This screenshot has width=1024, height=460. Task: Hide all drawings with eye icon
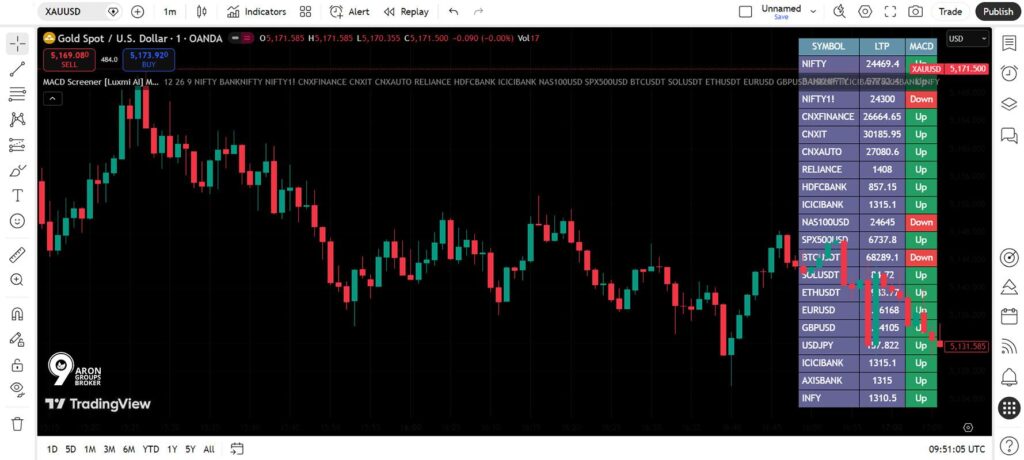click(x=18, y=389)
